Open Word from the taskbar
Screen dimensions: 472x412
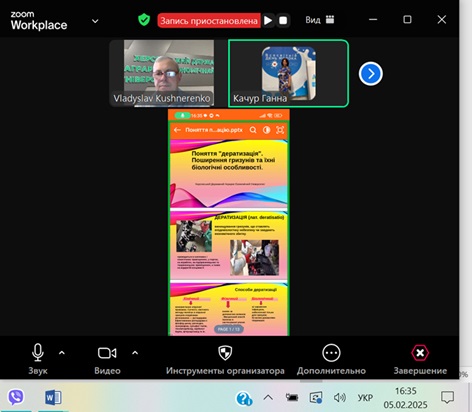click(53, 397)
